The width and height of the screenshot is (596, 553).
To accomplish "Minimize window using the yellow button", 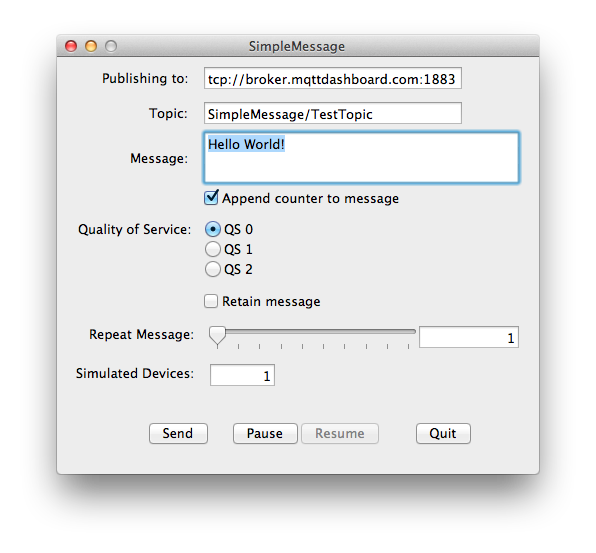I will click(x=91, y=46).
